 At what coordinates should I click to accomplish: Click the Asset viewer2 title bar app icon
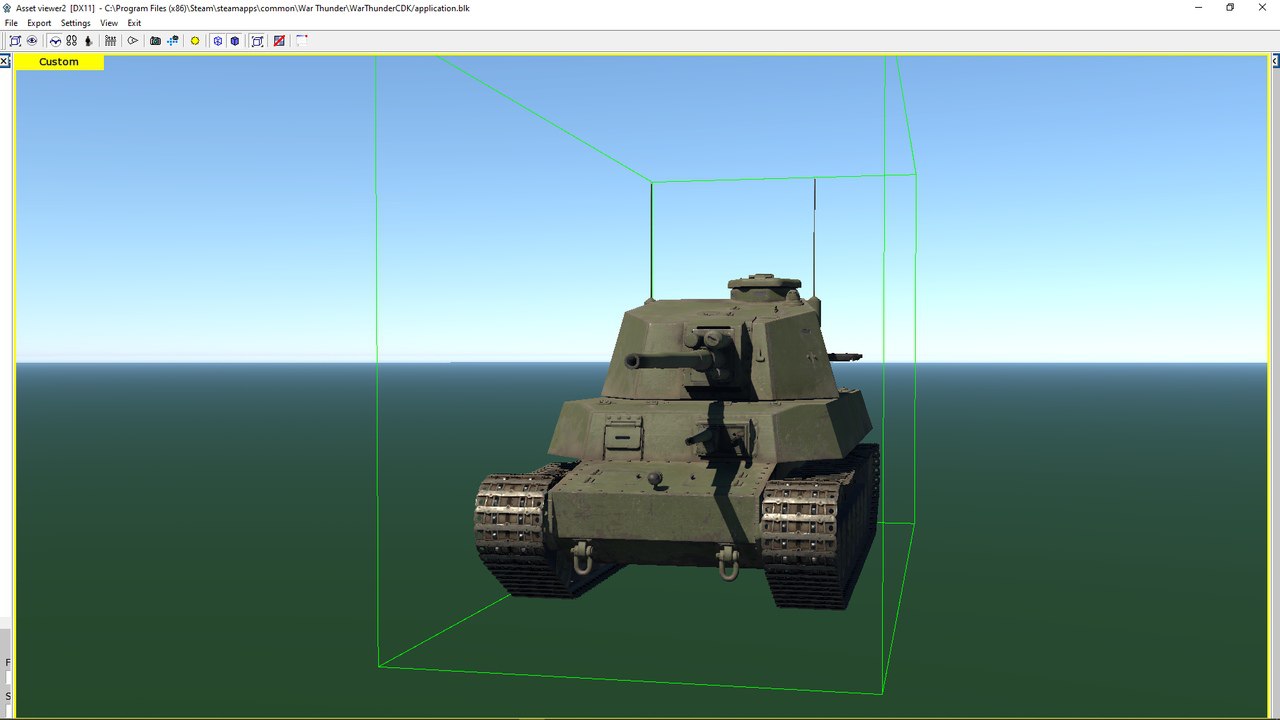(x=8, y=7)
